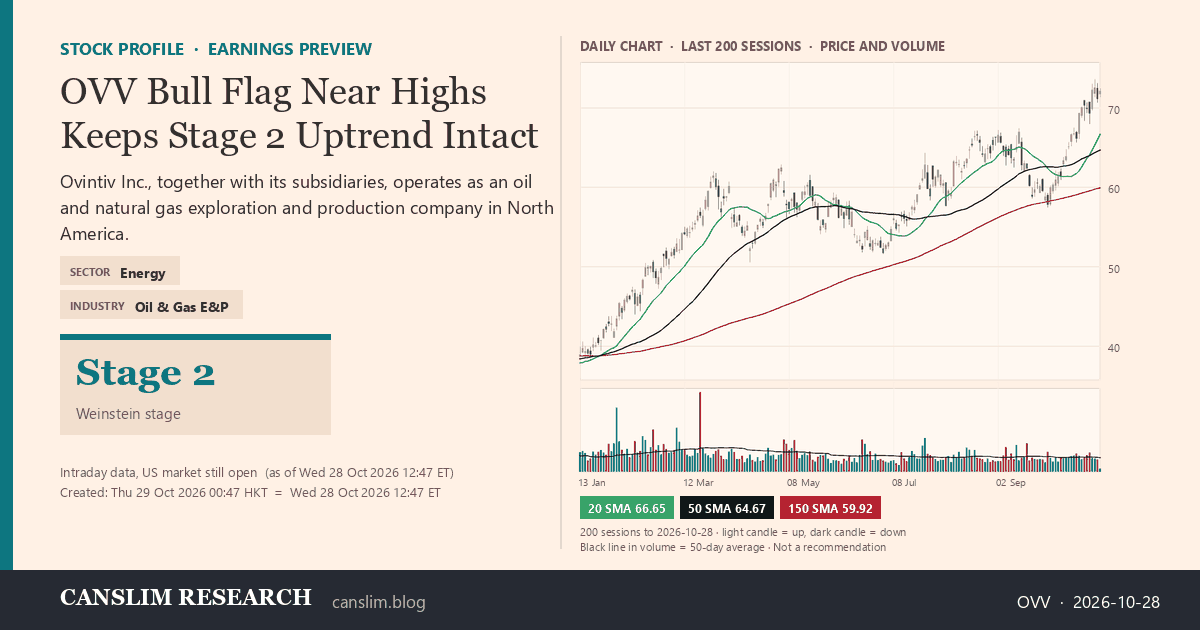This screenshot has width=1200, height=630.
Task: Click the DAILY CHART heading text
Action: coord(621,46)
